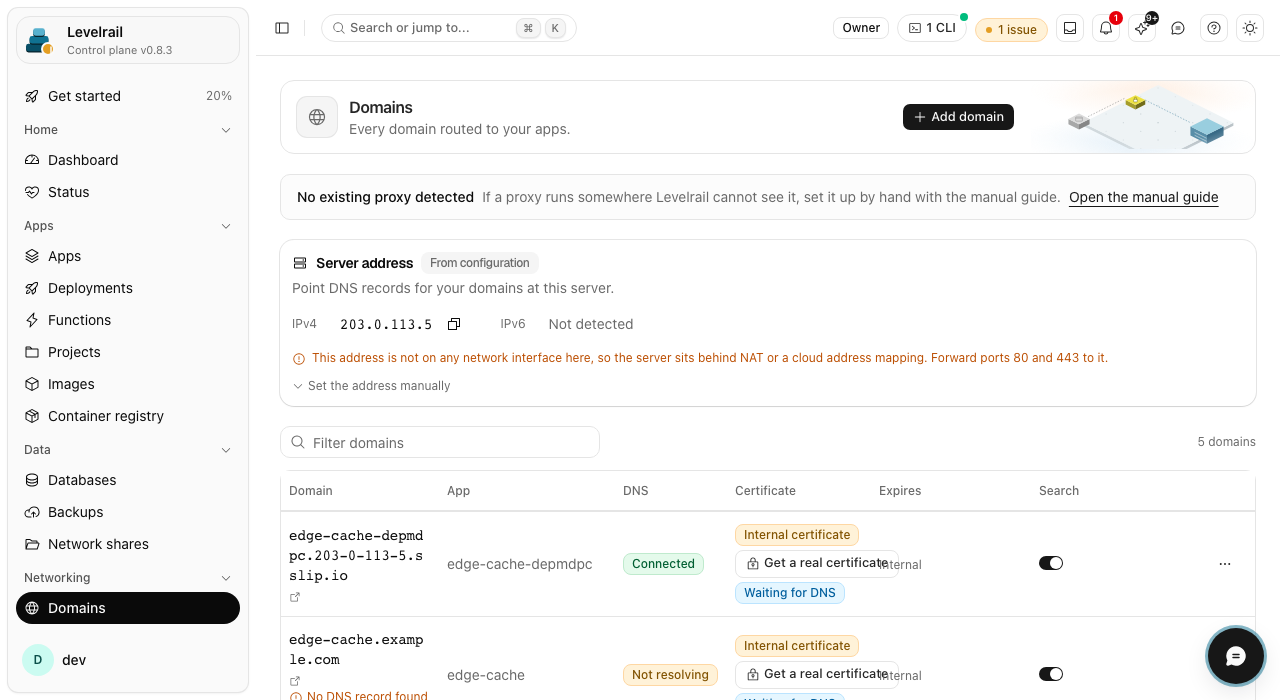Open Container registry
The image size is (1280, 700).
(x=128, y=416)
